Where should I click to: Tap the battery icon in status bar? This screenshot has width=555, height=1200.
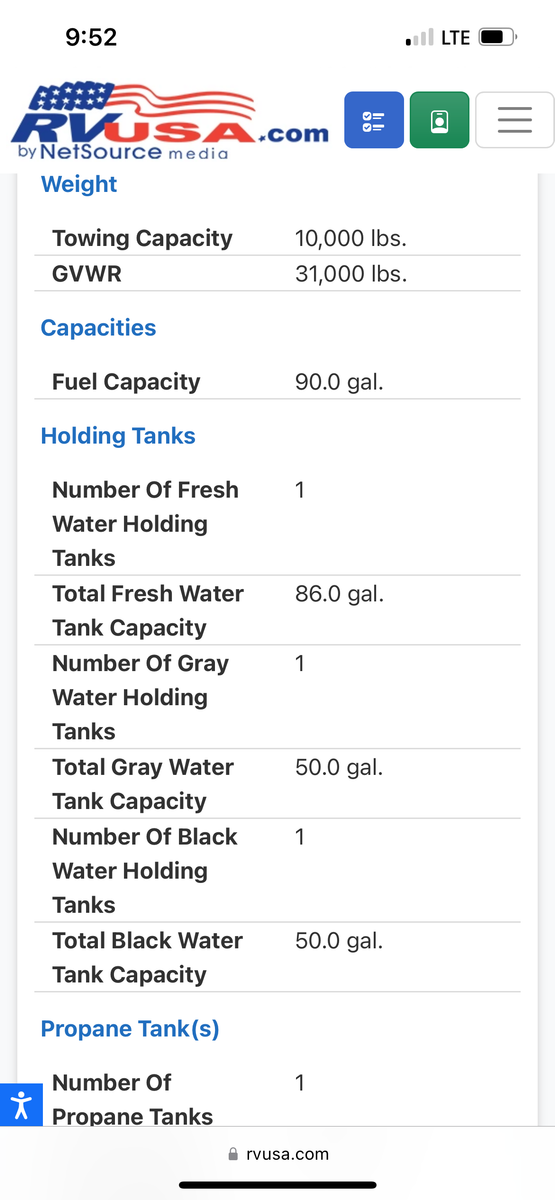pos(497,38)
